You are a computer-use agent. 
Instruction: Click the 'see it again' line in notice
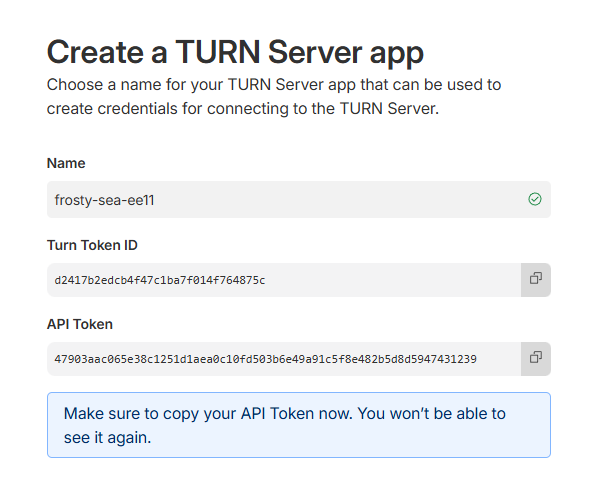tap(107, 438)
